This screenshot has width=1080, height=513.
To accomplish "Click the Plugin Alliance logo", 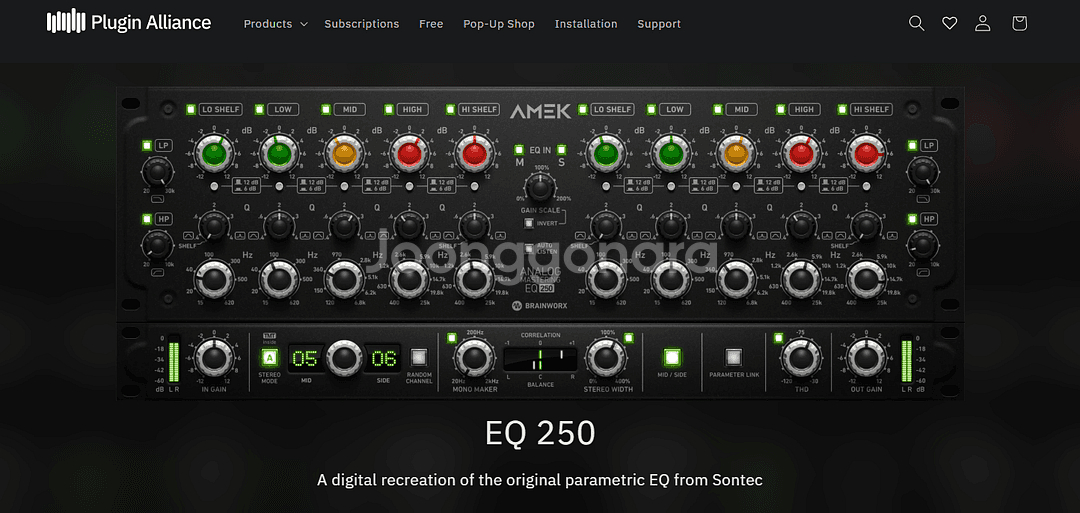I will [129, 22].
